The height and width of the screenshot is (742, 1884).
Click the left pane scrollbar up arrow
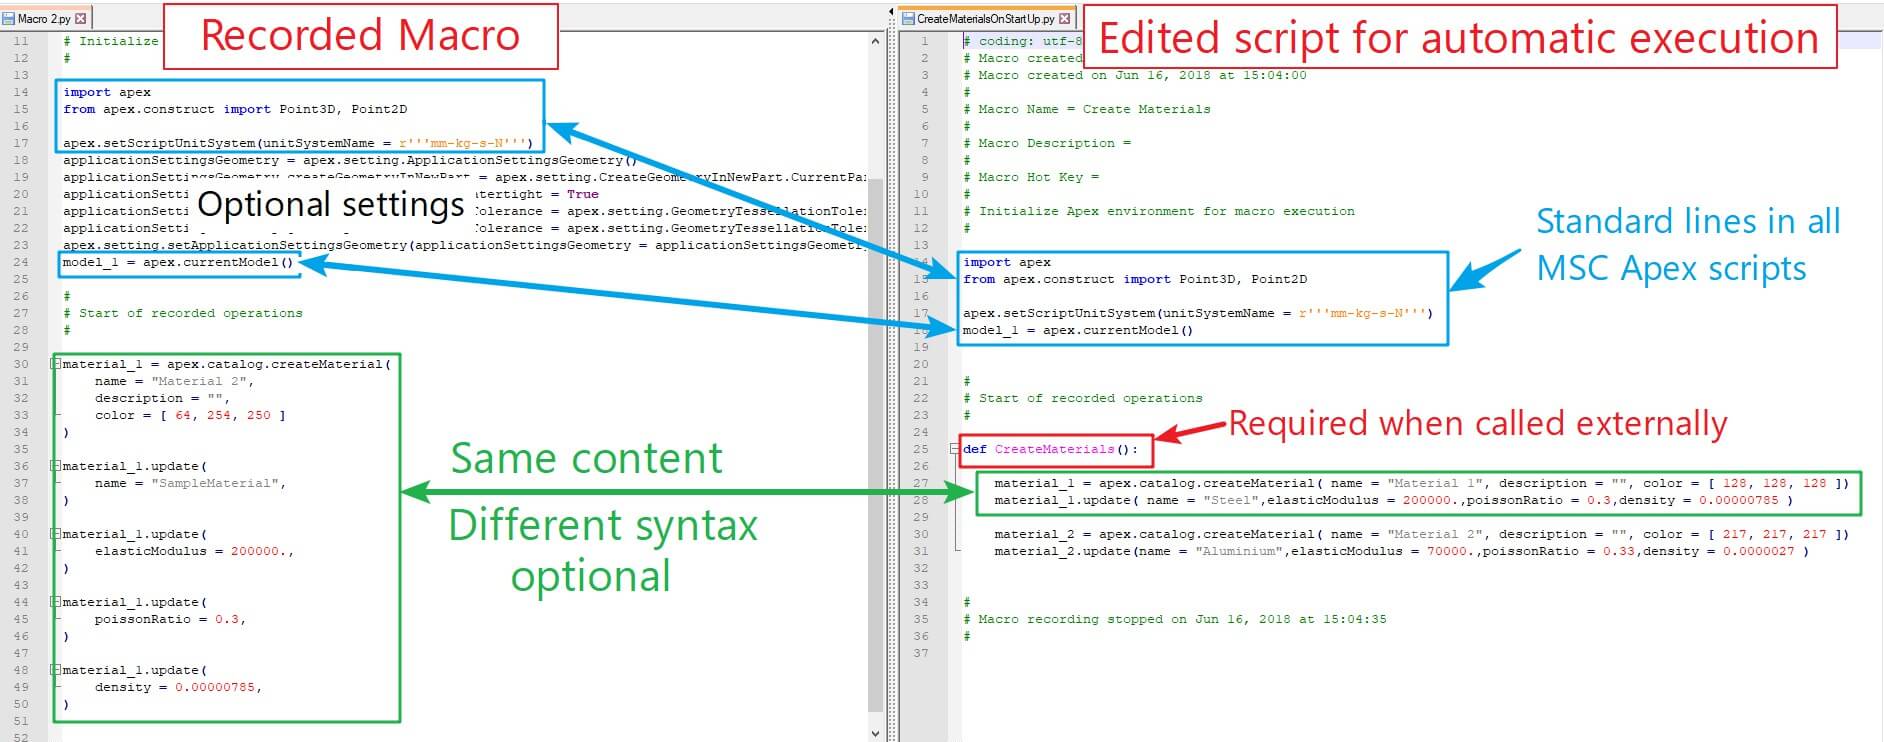pyautogui.click(x=876, y=42)
